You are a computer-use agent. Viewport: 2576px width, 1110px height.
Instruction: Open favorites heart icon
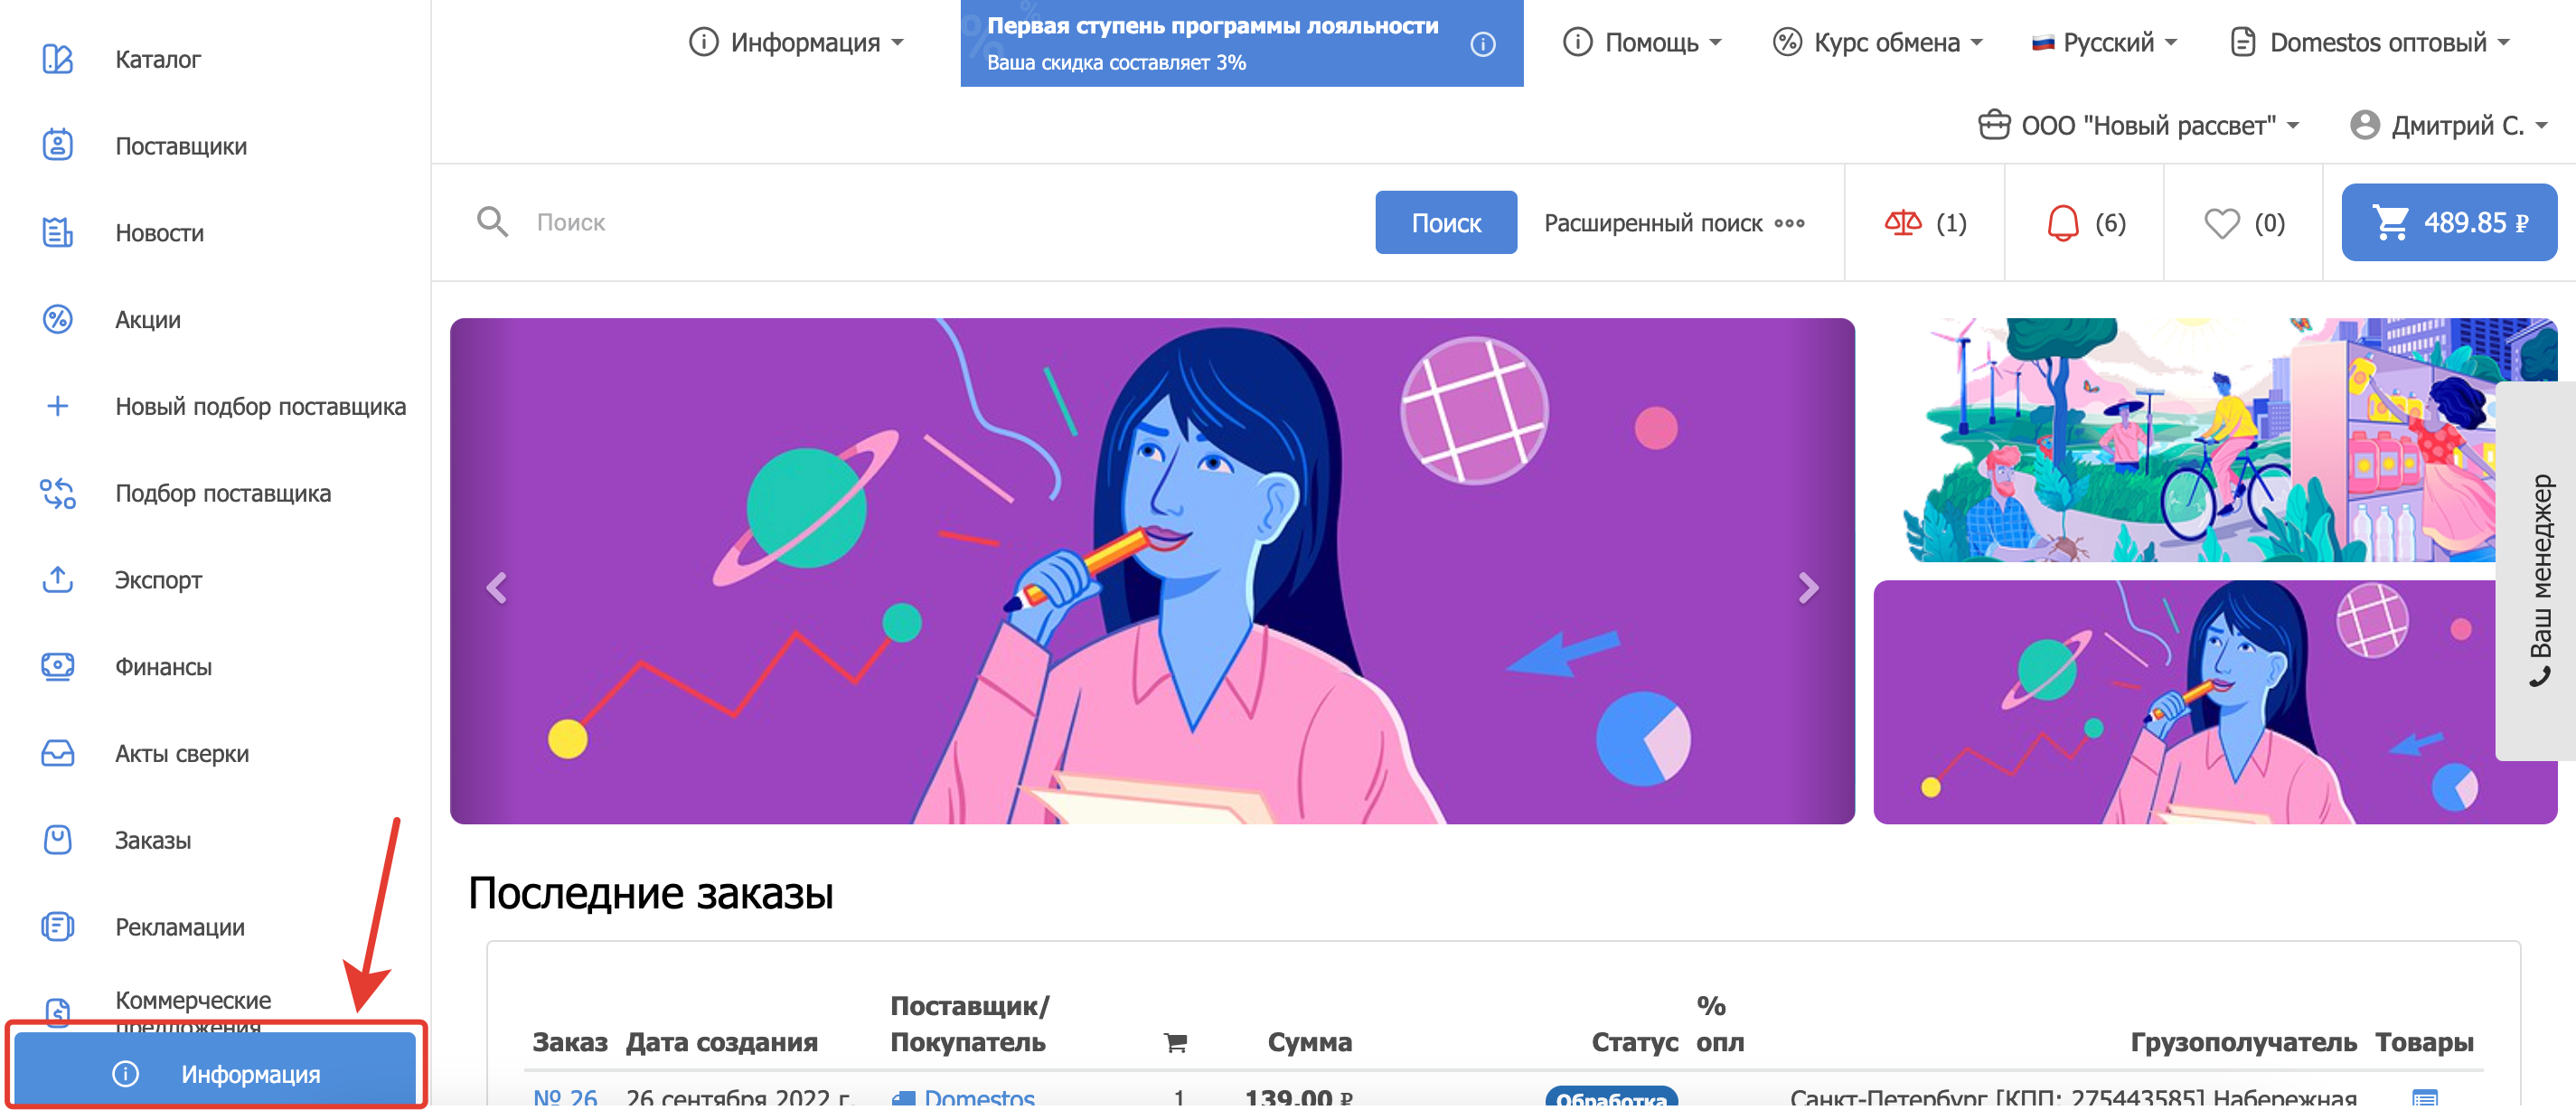tap(2221, 223)
